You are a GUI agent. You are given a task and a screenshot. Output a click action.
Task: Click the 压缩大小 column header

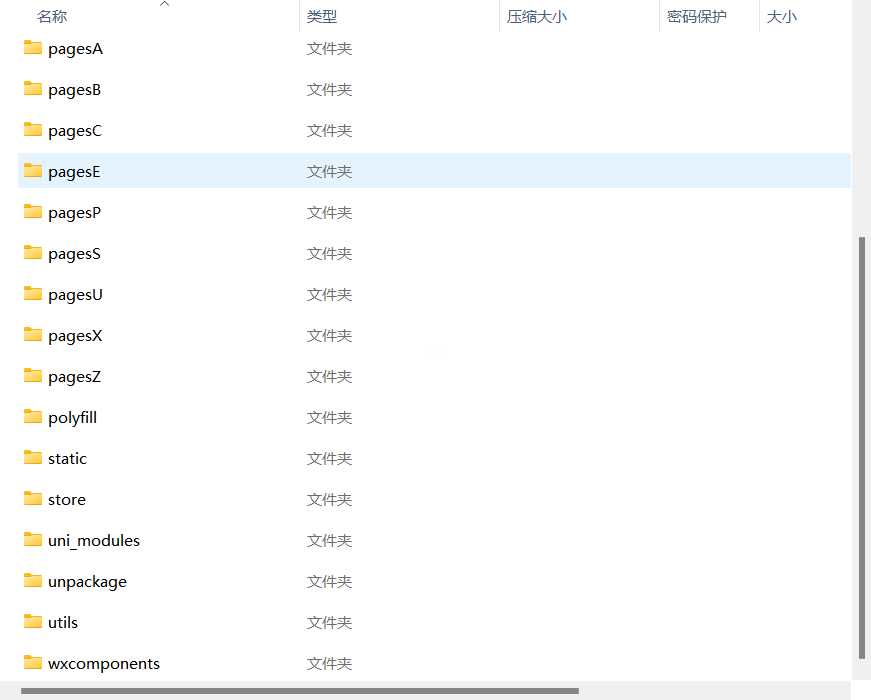(536, 17)
